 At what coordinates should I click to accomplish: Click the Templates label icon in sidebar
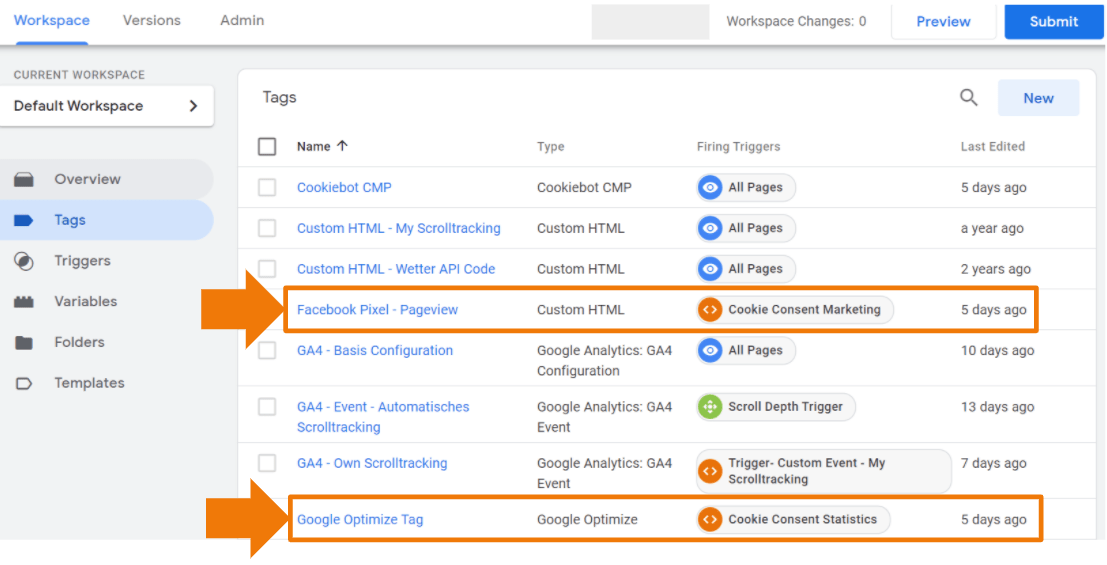(24, 383)
